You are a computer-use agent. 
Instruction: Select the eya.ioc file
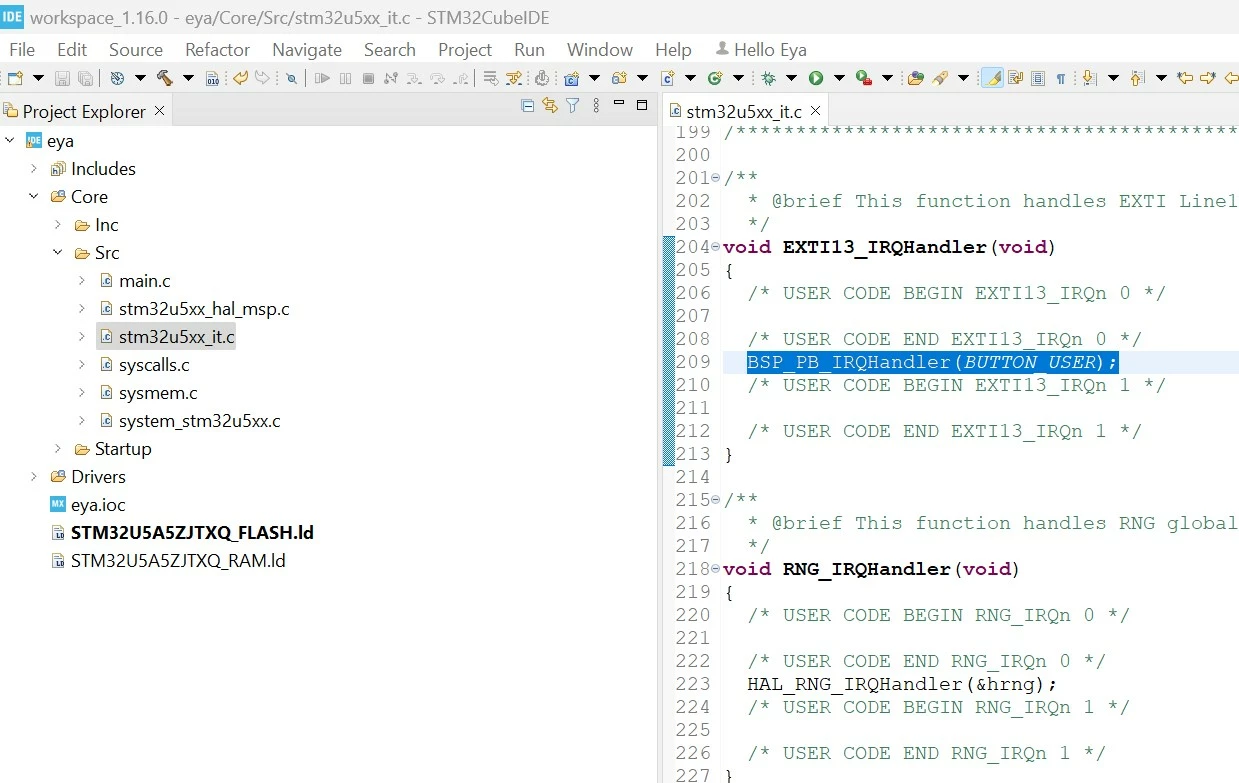98,505
